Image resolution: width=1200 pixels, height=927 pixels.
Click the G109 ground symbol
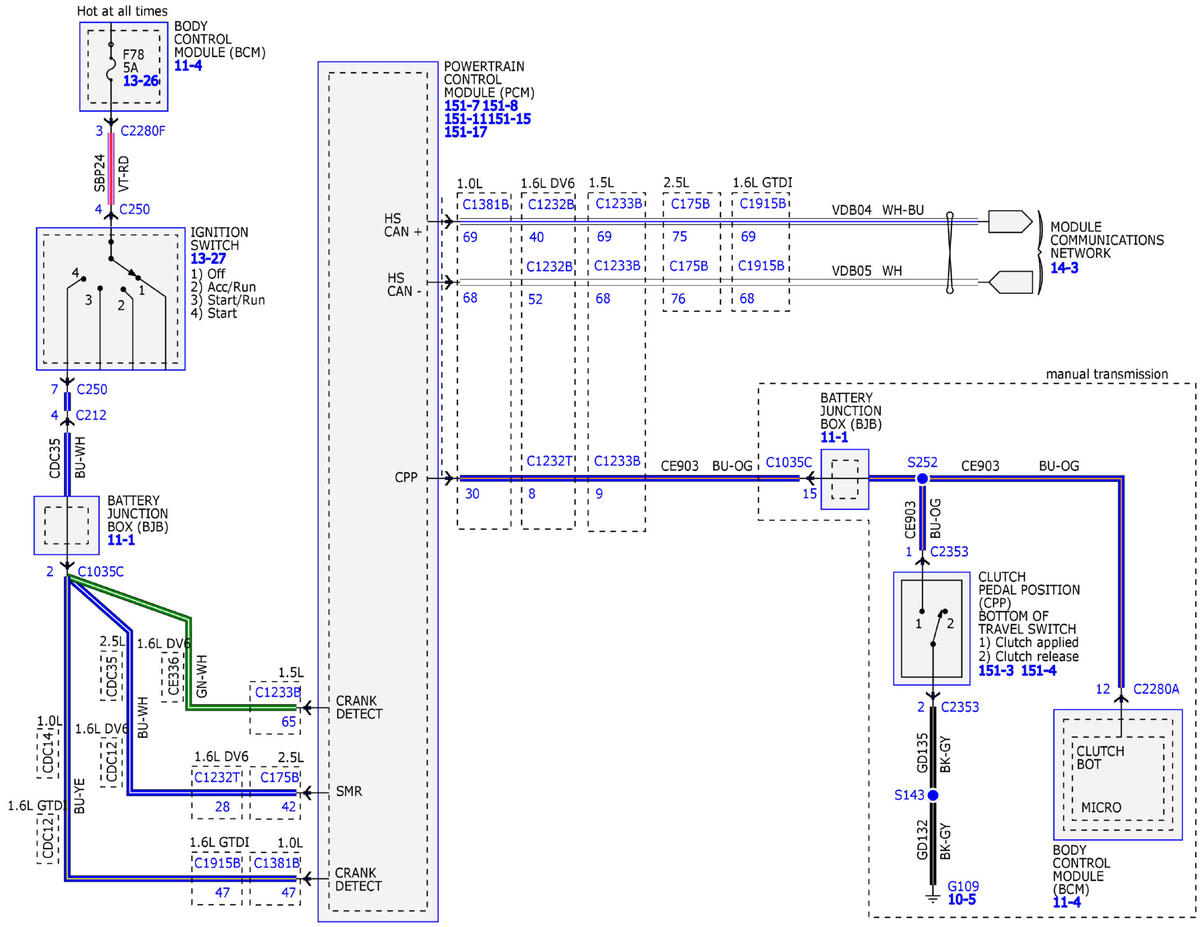pyautogui.click(x=932, y=895)
